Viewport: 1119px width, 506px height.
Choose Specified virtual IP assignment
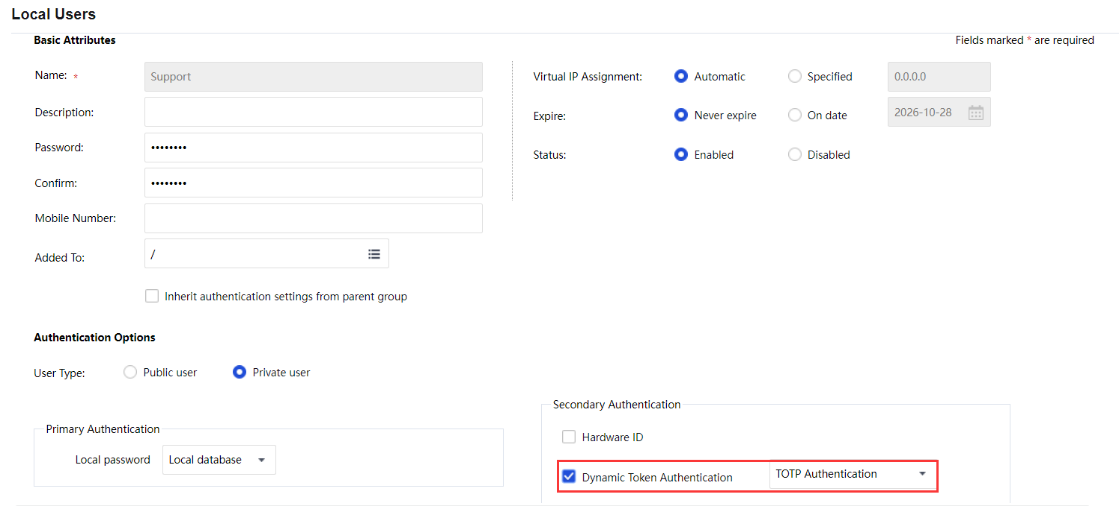pos(795,76)
